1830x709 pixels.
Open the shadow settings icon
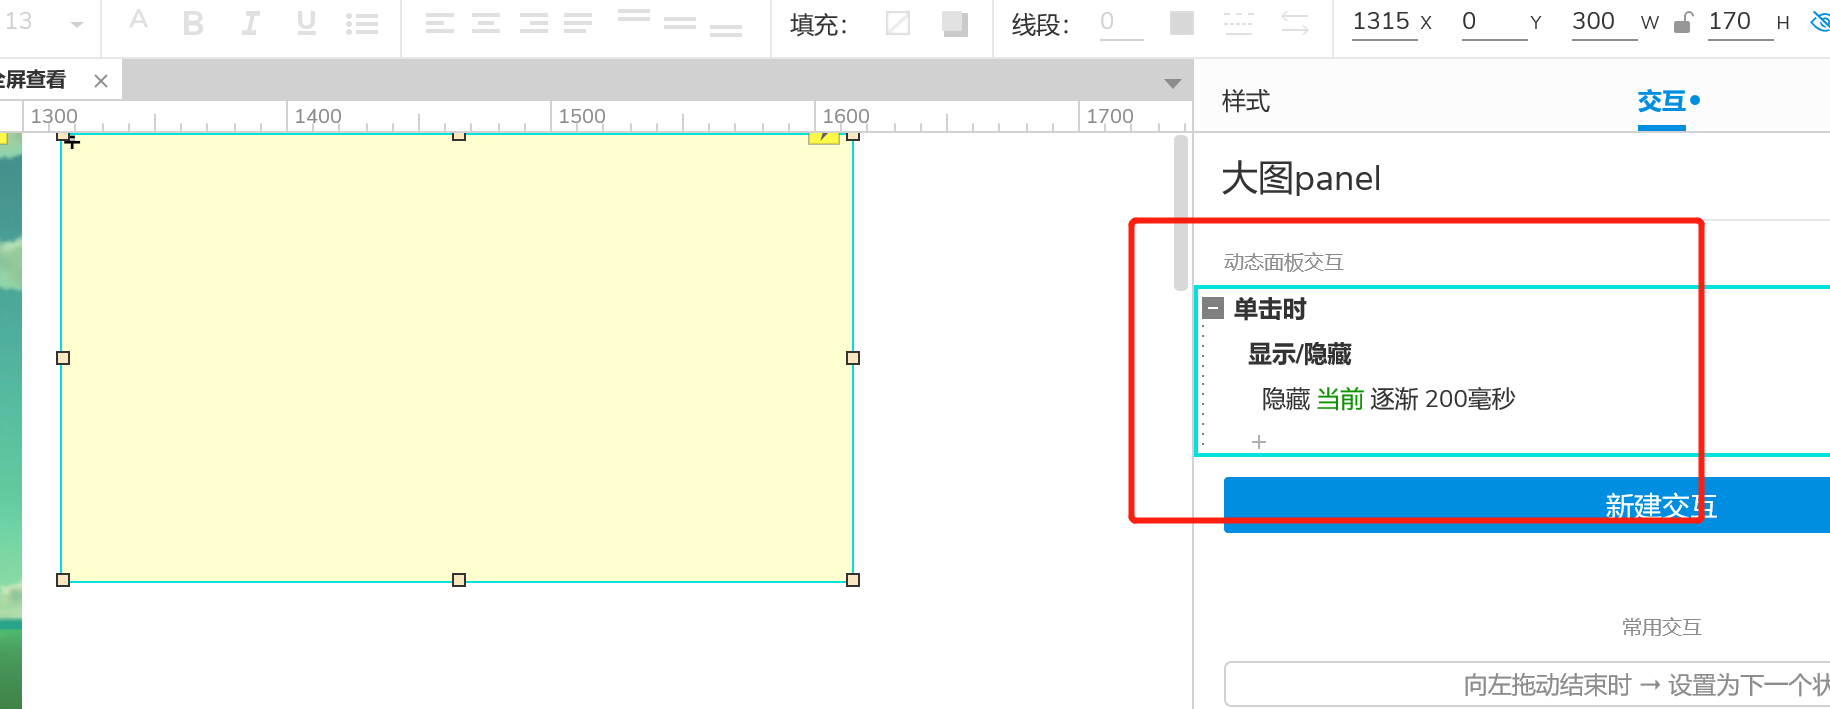(x=955, y=23)
